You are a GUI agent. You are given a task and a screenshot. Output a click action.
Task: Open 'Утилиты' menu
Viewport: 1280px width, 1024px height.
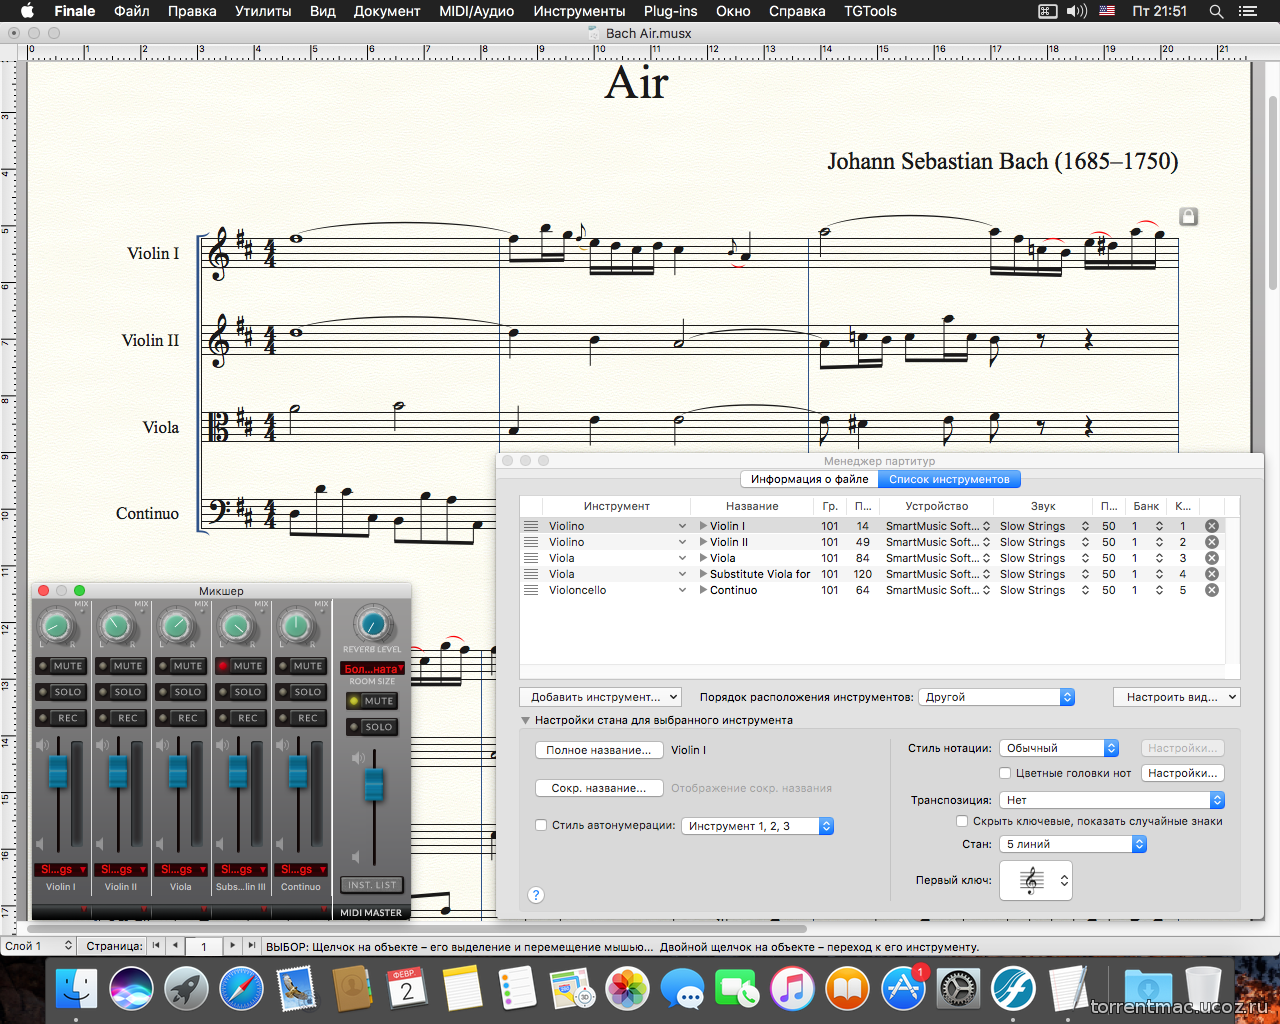coord(263,11)
